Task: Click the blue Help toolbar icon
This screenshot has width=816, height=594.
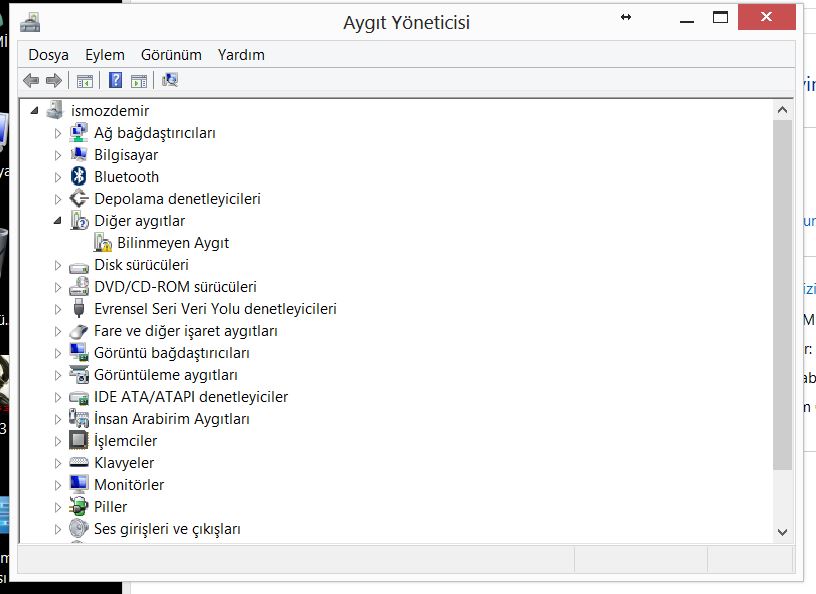Action: (116, 80)
